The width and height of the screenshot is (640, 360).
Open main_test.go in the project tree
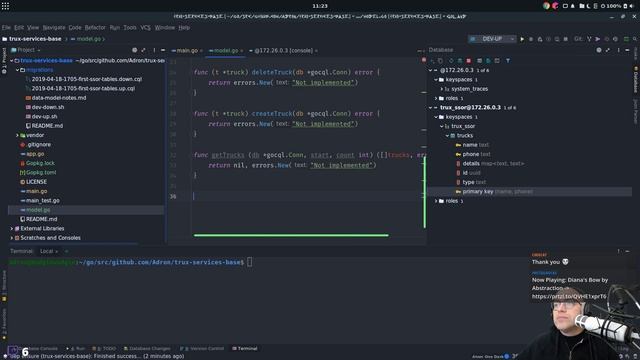(42, 200)
